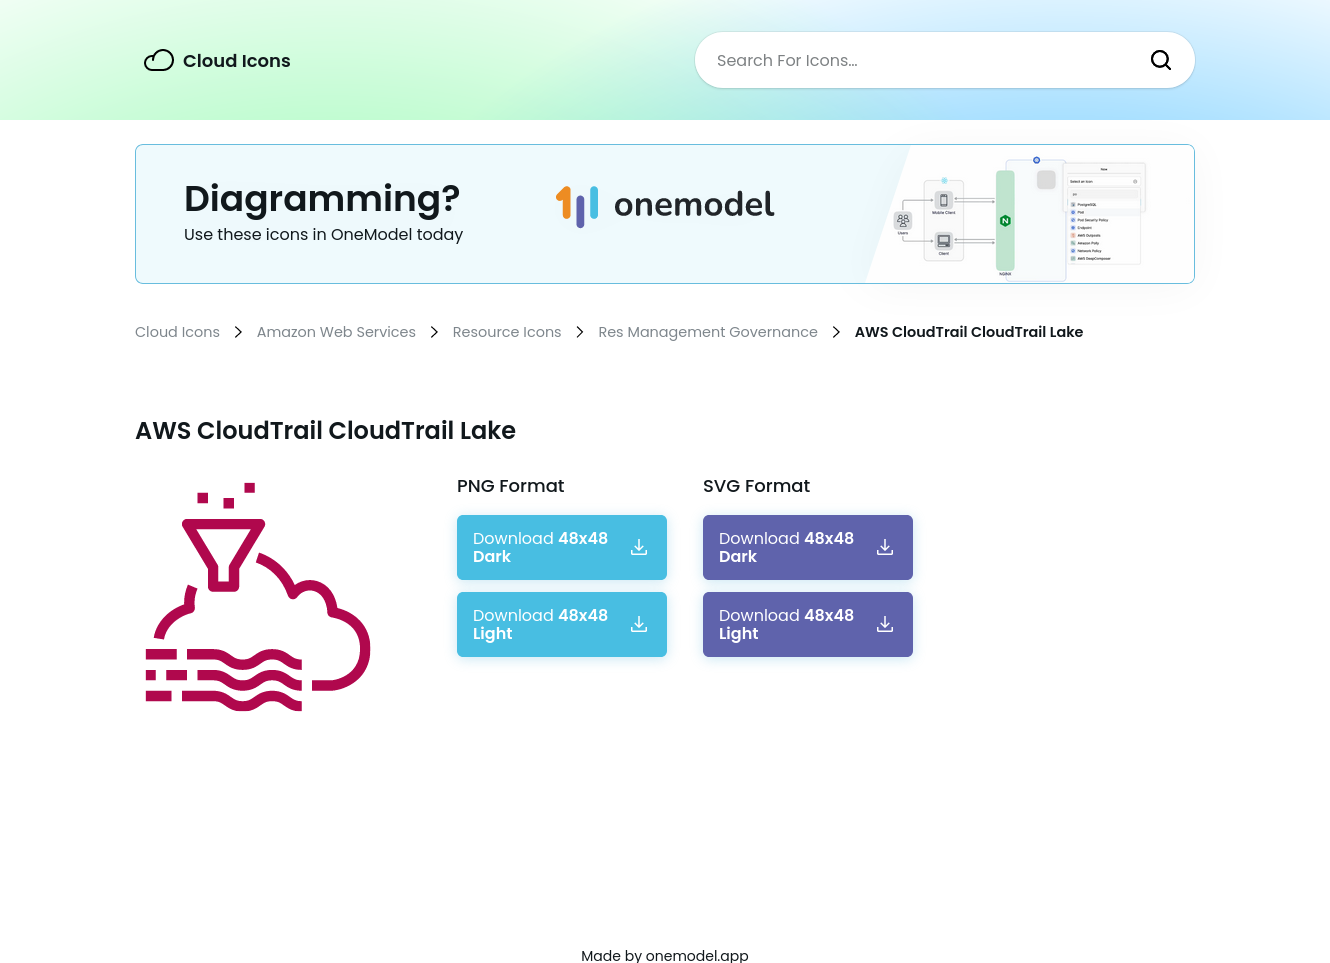Navigate to Resource Icons breadcrumb
This screenshot has width=1330, height=963.
click(x=507, y=332)
